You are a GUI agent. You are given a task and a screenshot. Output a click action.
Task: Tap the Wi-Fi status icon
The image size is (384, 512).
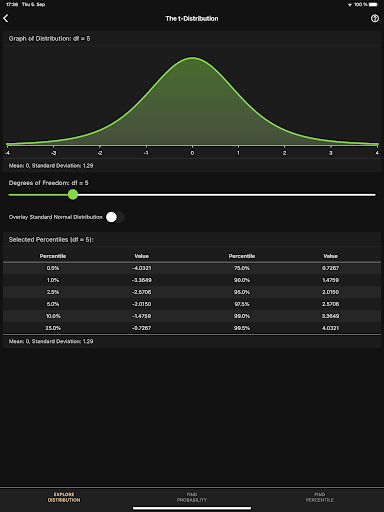(350, 5)
